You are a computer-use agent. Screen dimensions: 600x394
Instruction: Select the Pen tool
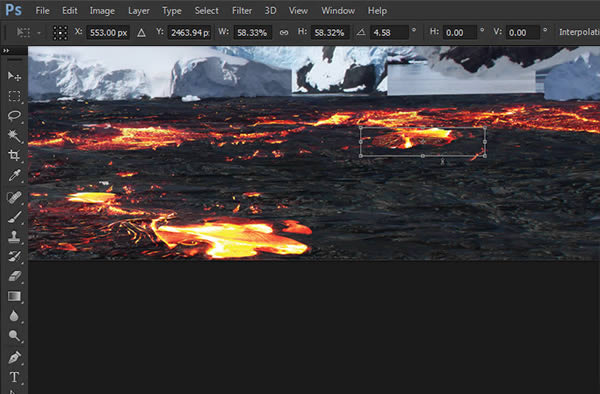pos(14,358)
